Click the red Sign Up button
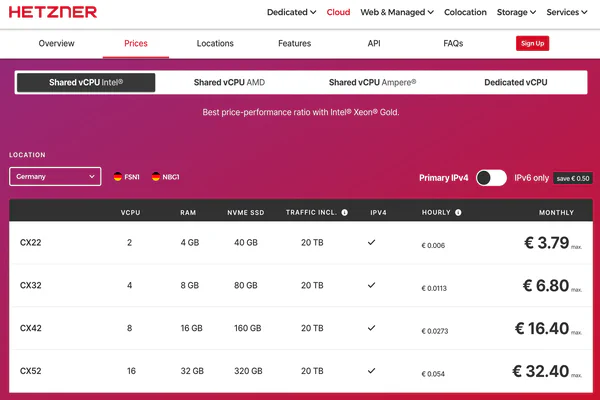600x400 pixels. pyautogui.click(x=532, y=43)
